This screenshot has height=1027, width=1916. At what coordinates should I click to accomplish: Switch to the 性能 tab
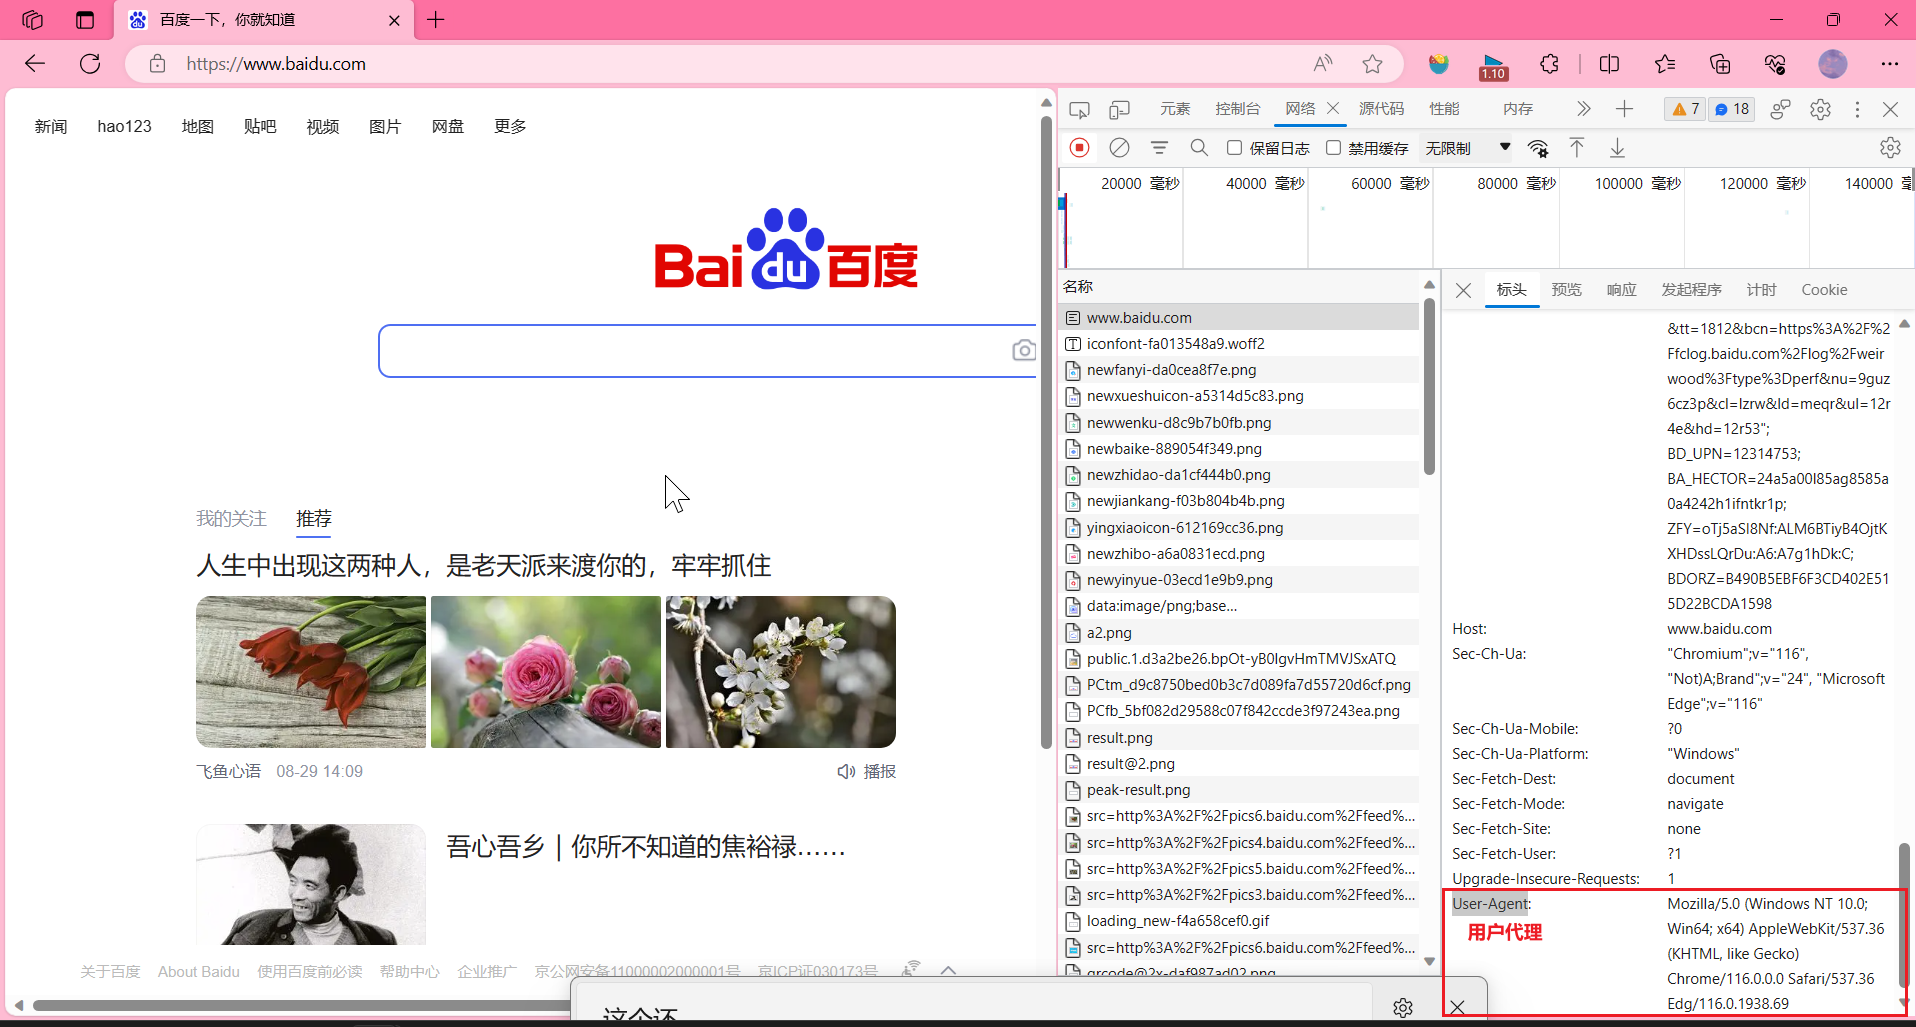1444,109
